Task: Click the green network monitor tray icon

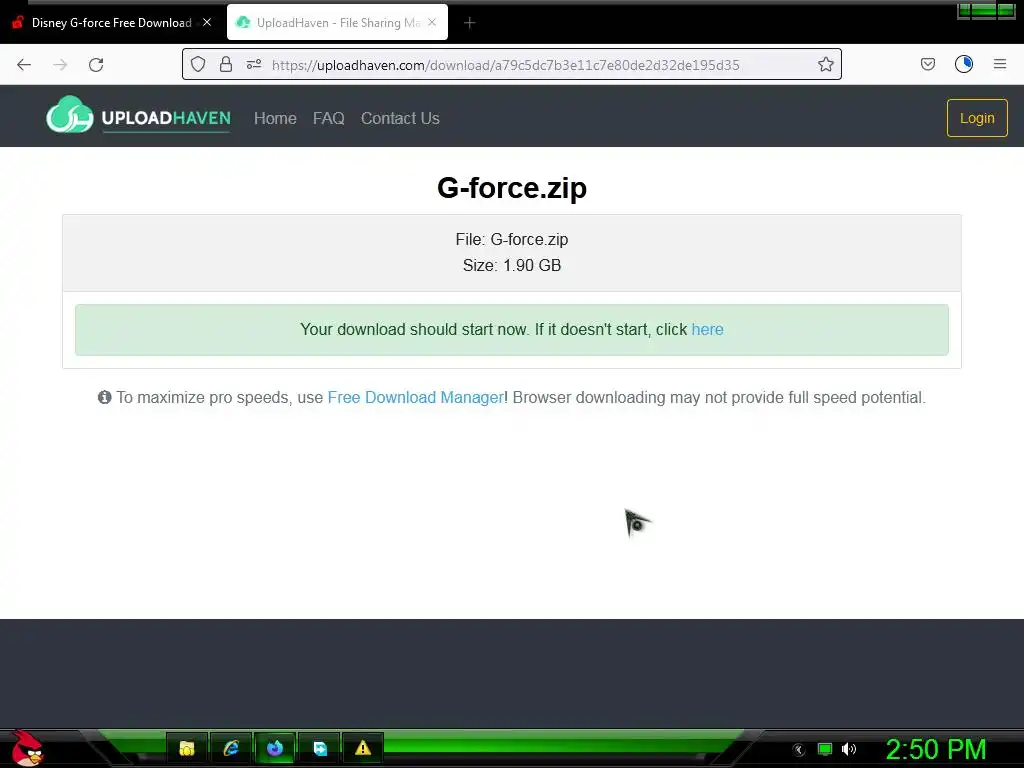Action: [825, 749]
